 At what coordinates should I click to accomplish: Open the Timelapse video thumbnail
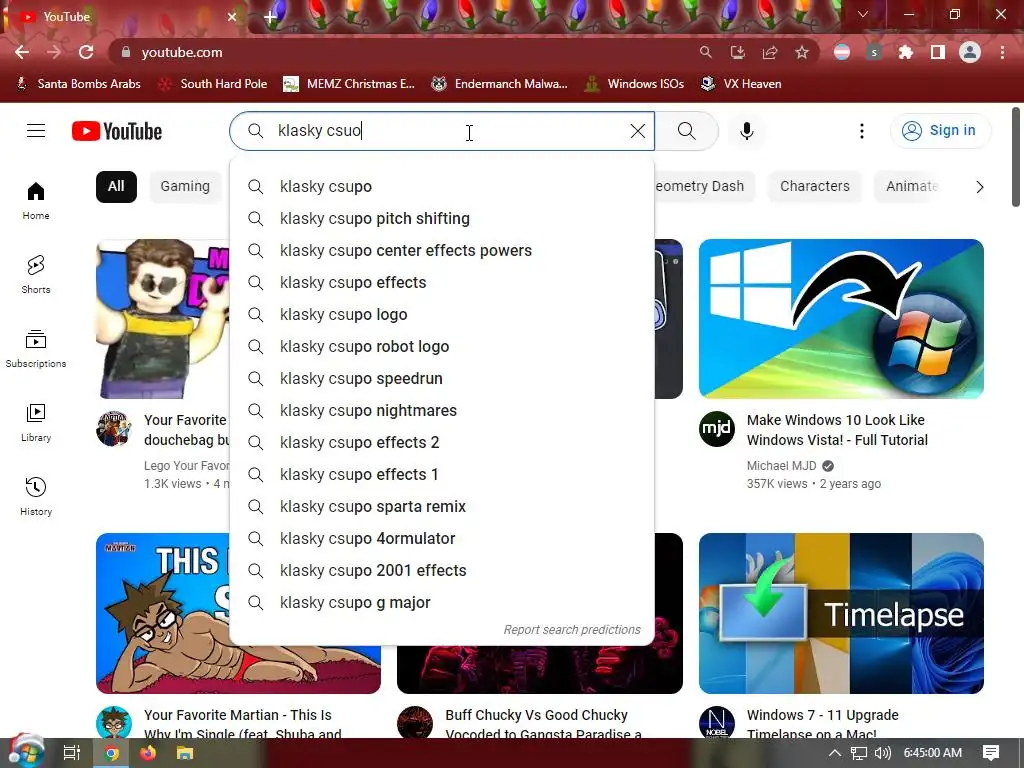click(x=841, y=613)
